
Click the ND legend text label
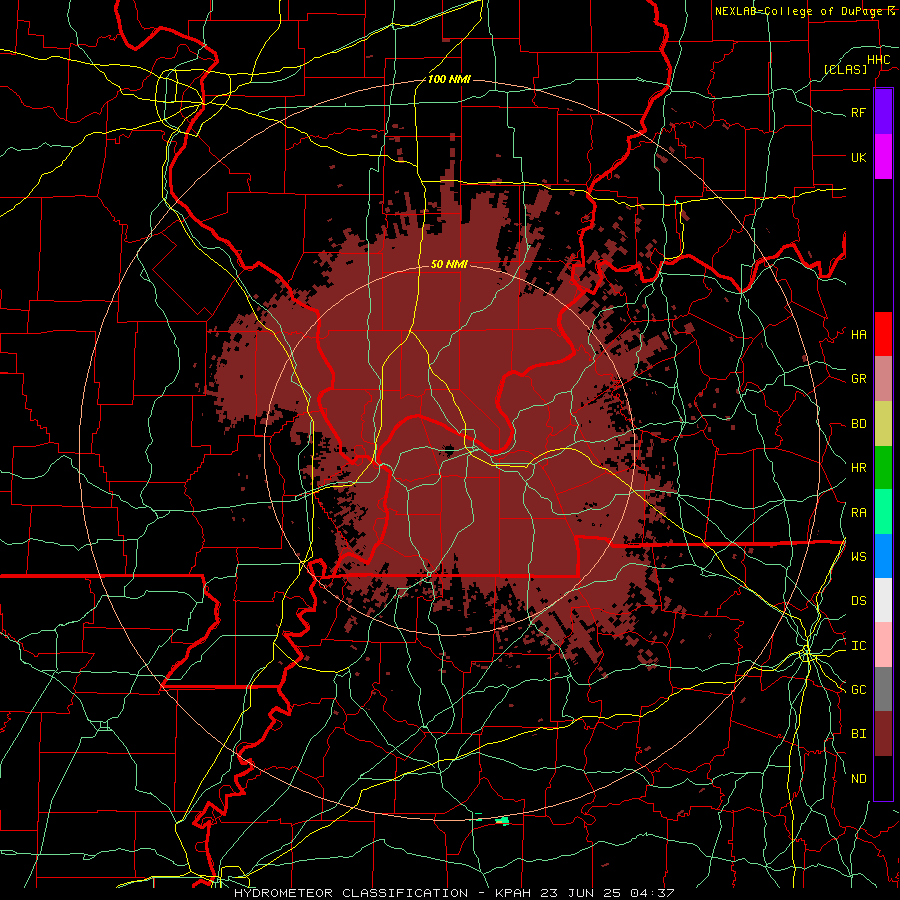[859, 779]
